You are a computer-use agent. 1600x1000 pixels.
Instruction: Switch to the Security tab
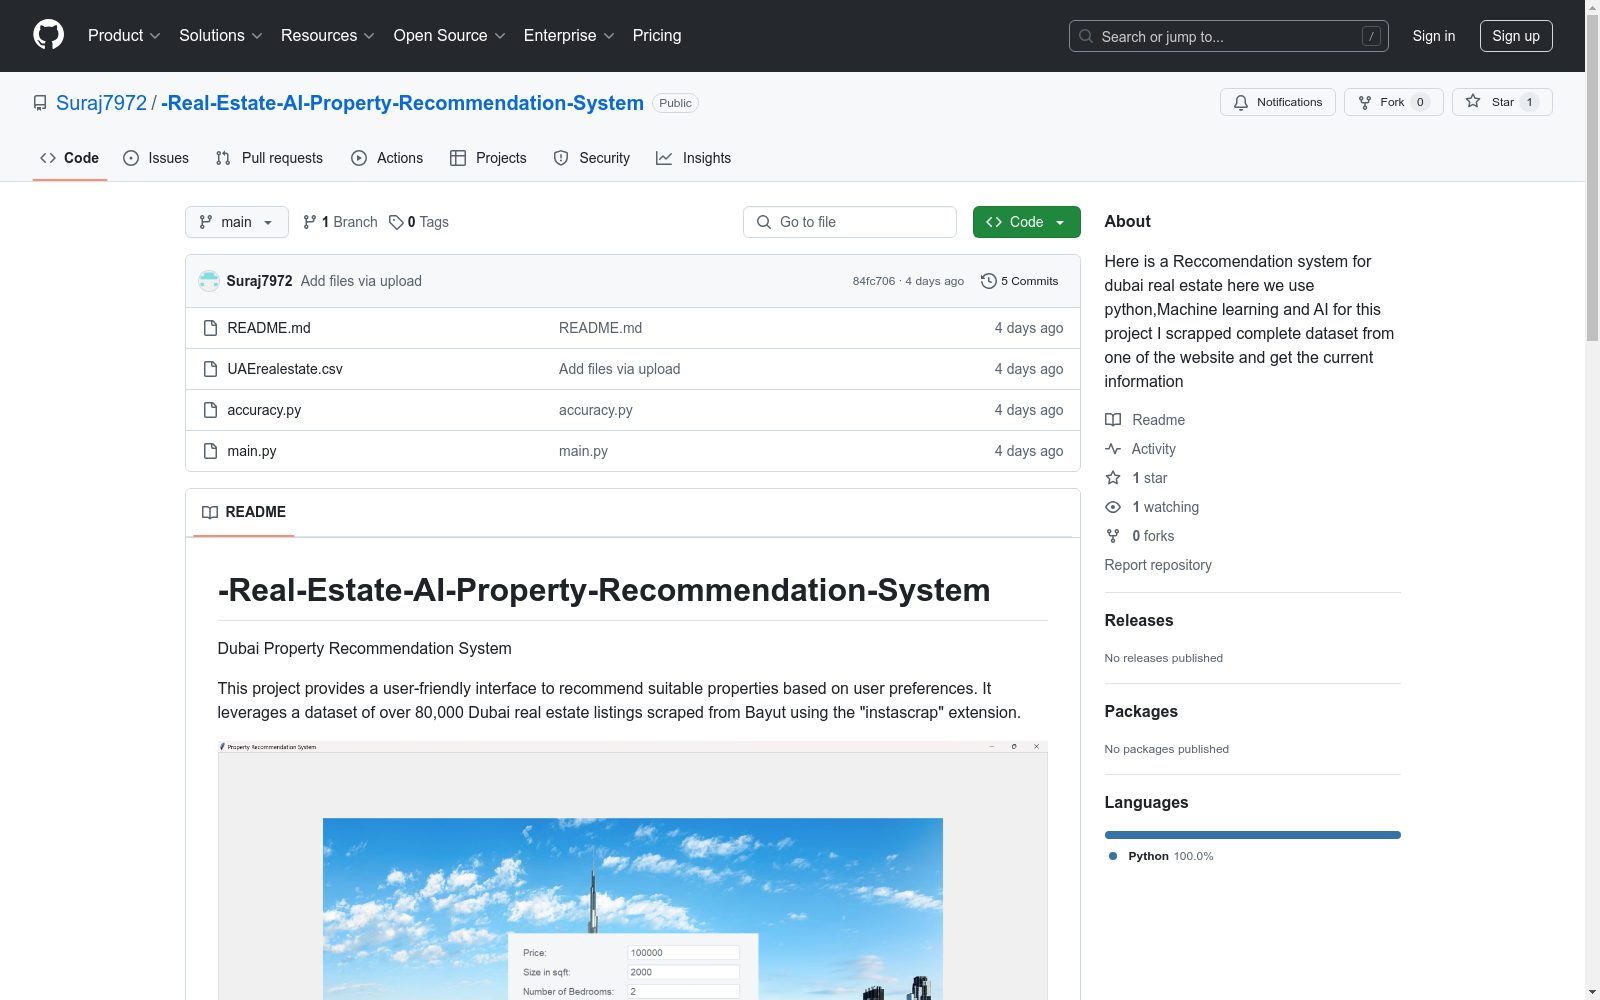(592, 158)
